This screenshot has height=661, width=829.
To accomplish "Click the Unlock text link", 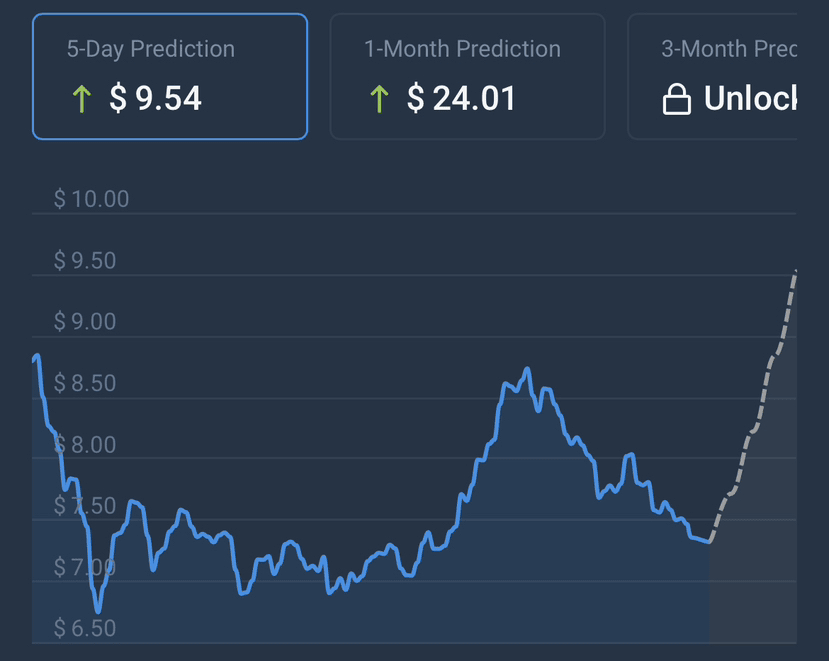I will pyautogui.click(x=750, y=99).
